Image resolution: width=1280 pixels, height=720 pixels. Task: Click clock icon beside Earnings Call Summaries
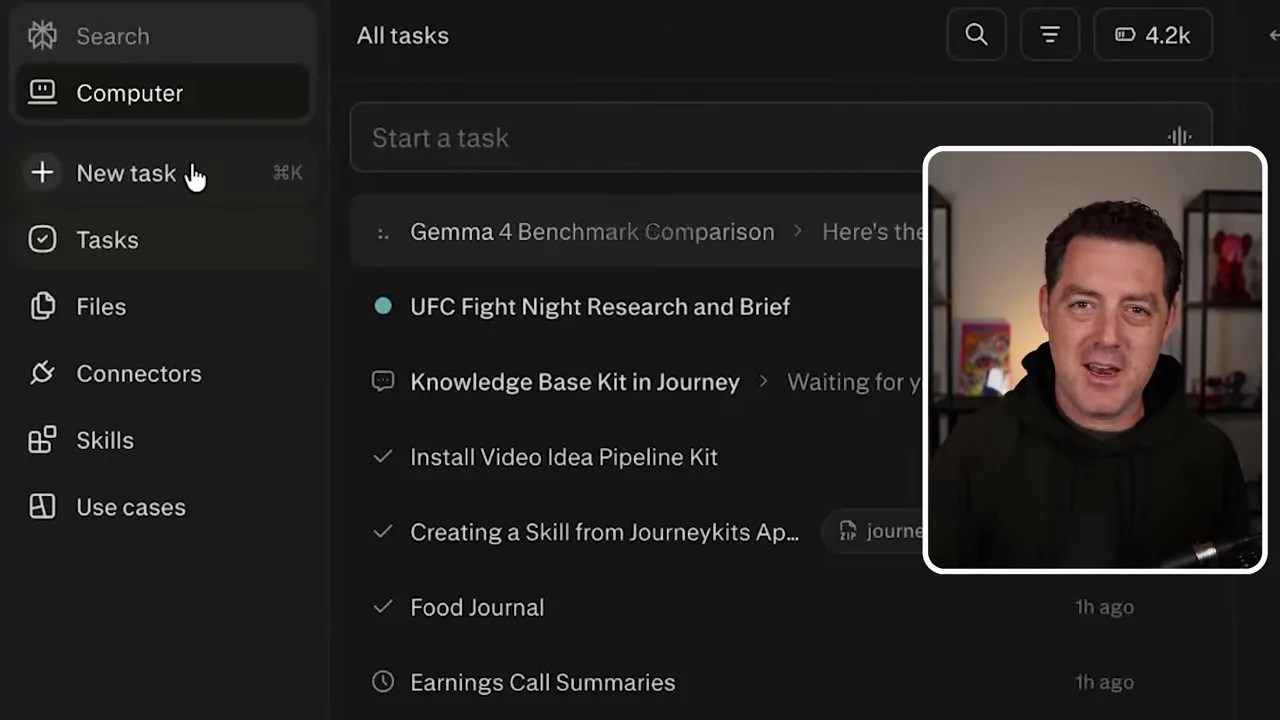coord(383,681)
